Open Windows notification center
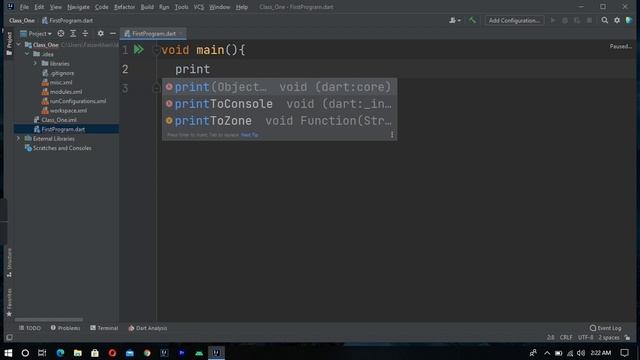The image size is (640, 360). pos(624,353)
